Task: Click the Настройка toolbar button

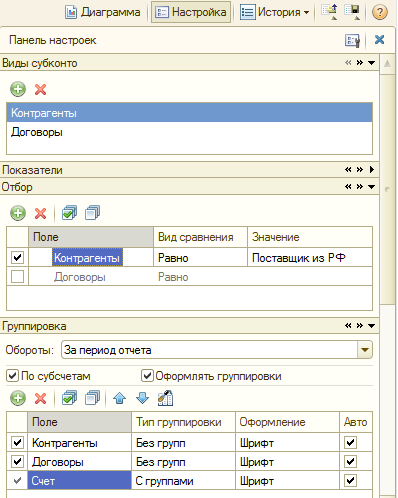Action: pyautogui.click(x=191, y=12)
